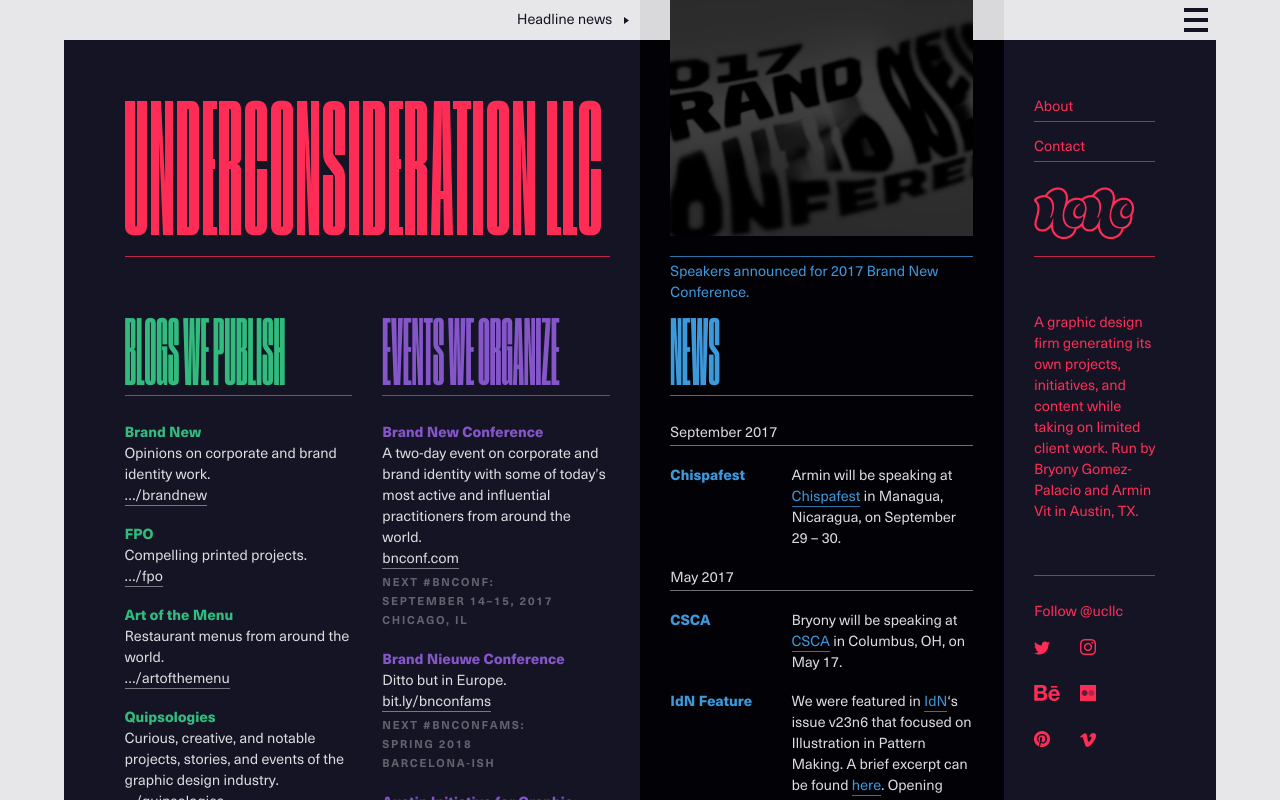1280x800 pixels.
Task: Open the Brand New blog title link
Action: tap(163, 432)
